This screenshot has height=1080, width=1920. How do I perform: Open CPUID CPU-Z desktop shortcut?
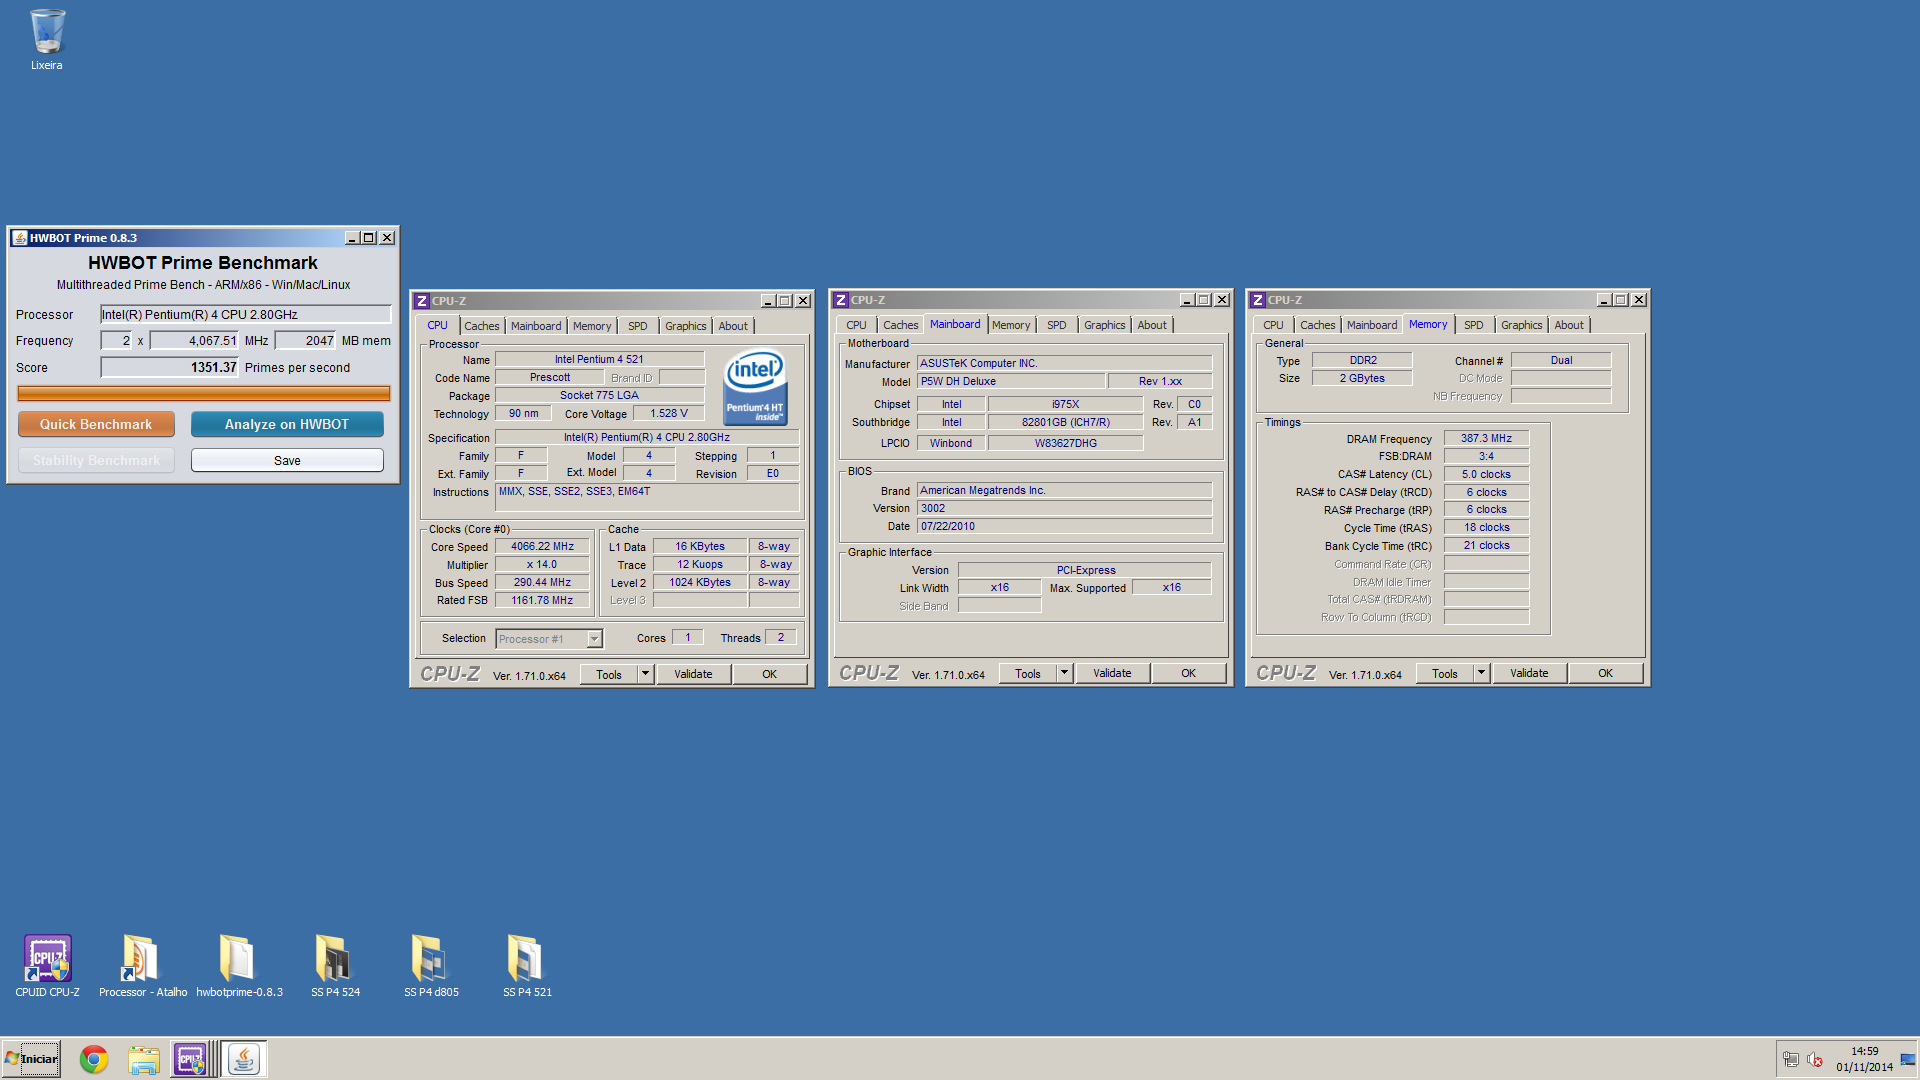tap(47, 965)
